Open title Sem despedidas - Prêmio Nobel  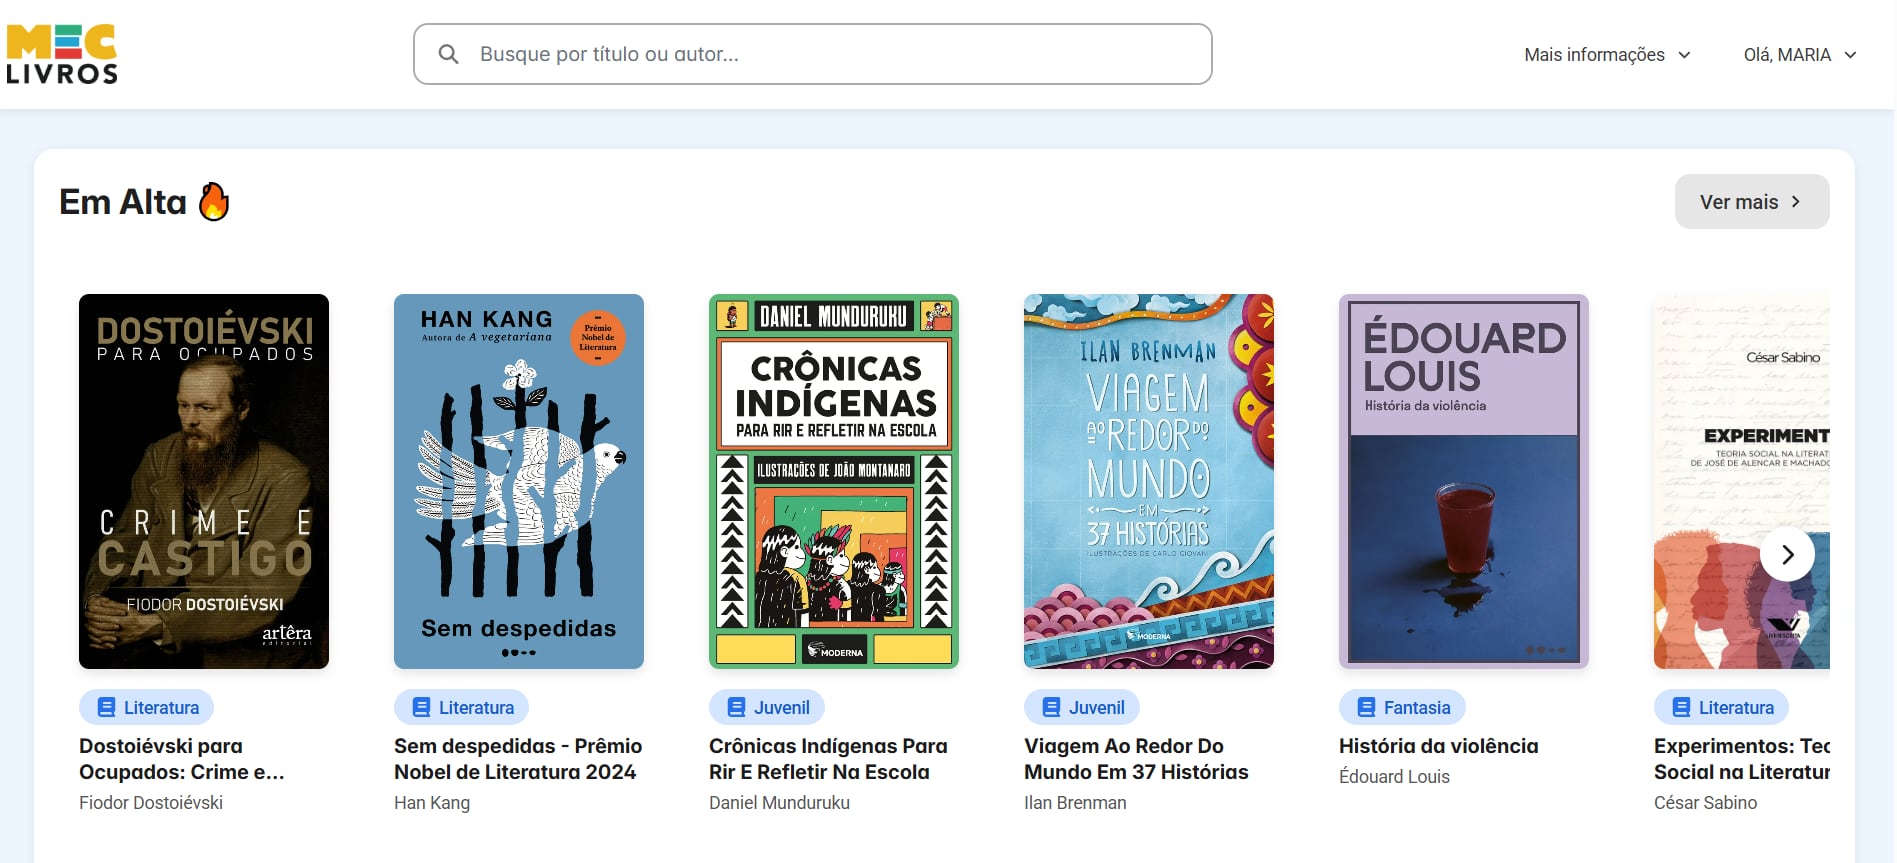[x=518, y=759]
